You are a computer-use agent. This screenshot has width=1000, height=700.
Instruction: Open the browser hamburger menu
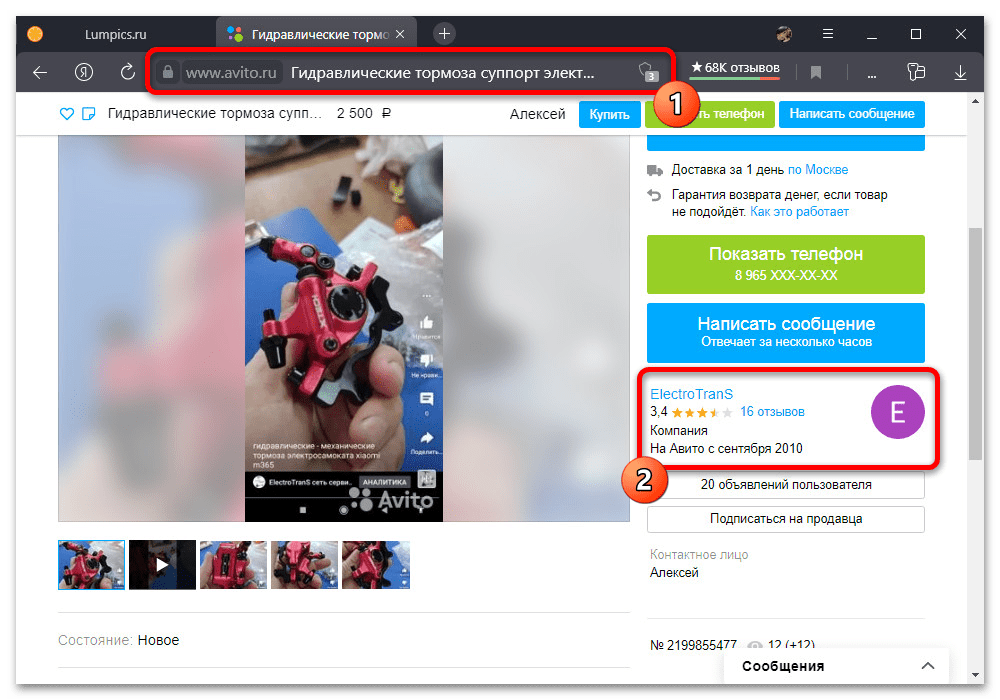coord(828,34)
